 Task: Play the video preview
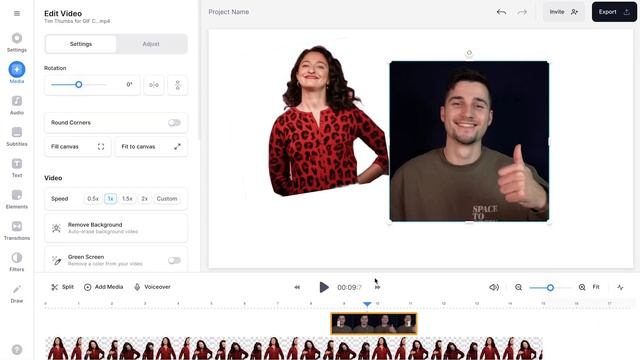click(324, 287)
